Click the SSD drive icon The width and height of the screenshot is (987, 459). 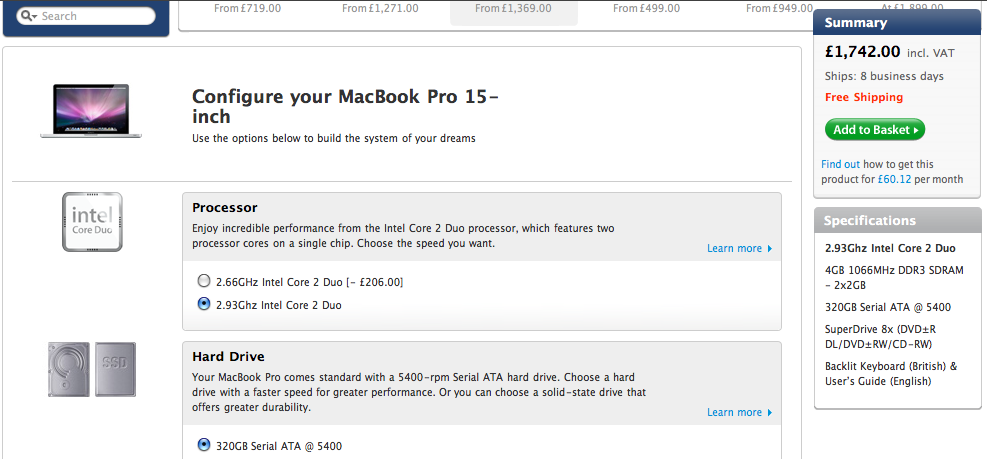115,369
